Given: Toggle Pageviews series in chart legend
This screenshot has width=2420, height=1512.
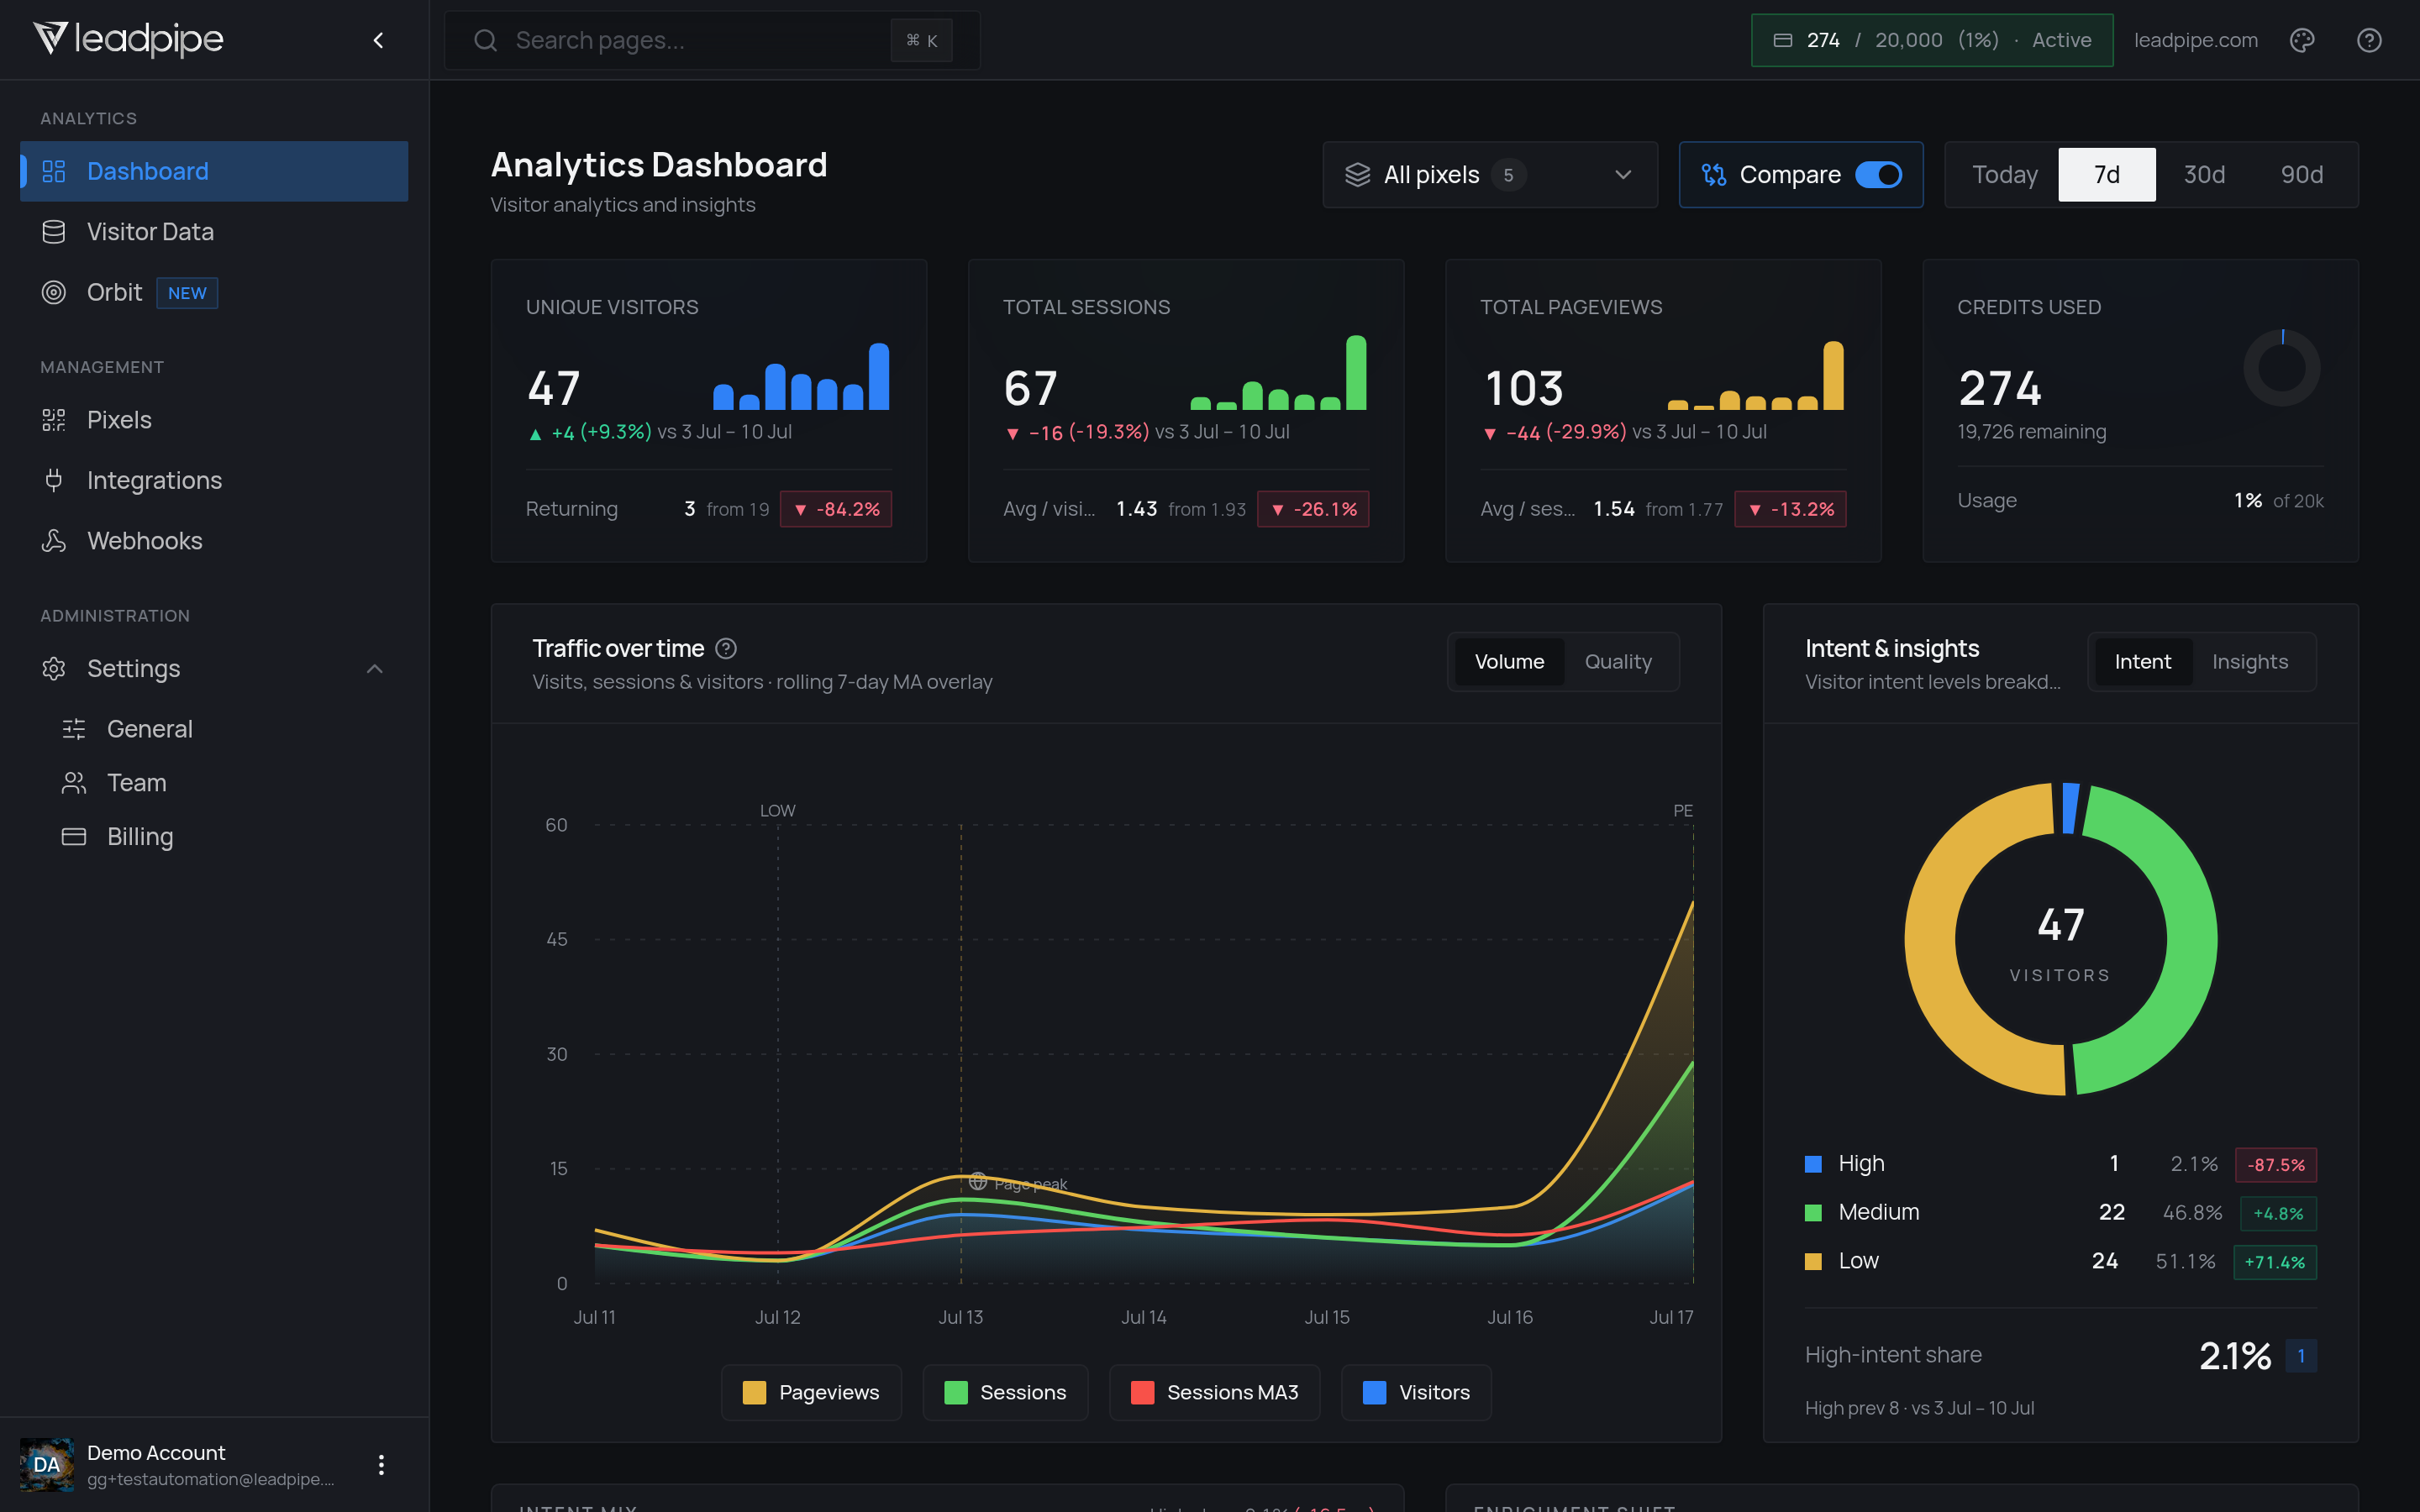Looking at the screenshot, I should coord(811,1392).
